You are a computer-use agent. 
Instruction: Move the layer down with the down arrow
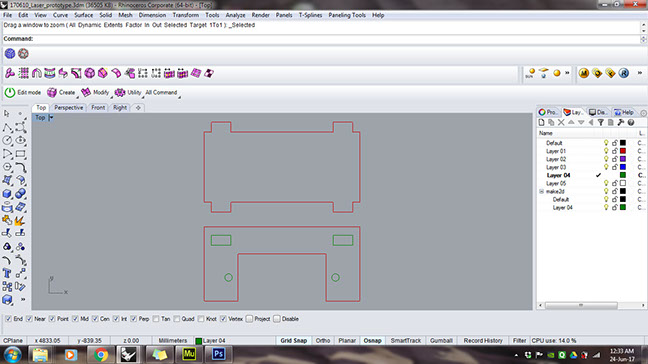tap(581, 123)
